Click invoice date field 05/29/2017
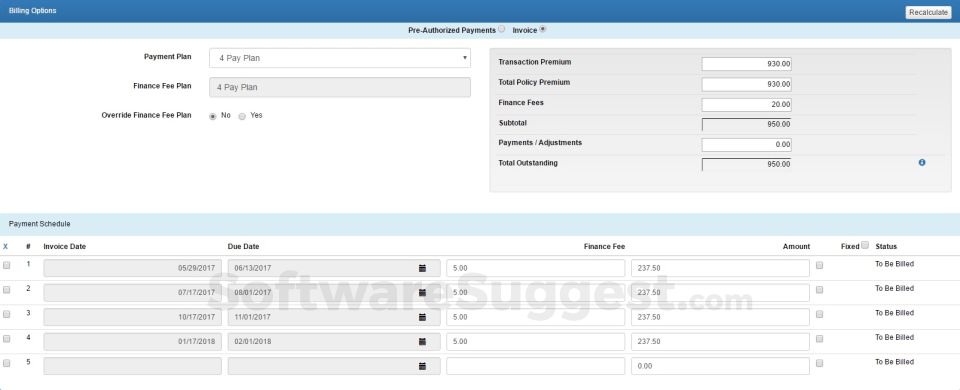This screenshot has height=390, width=960. [132, 268]
